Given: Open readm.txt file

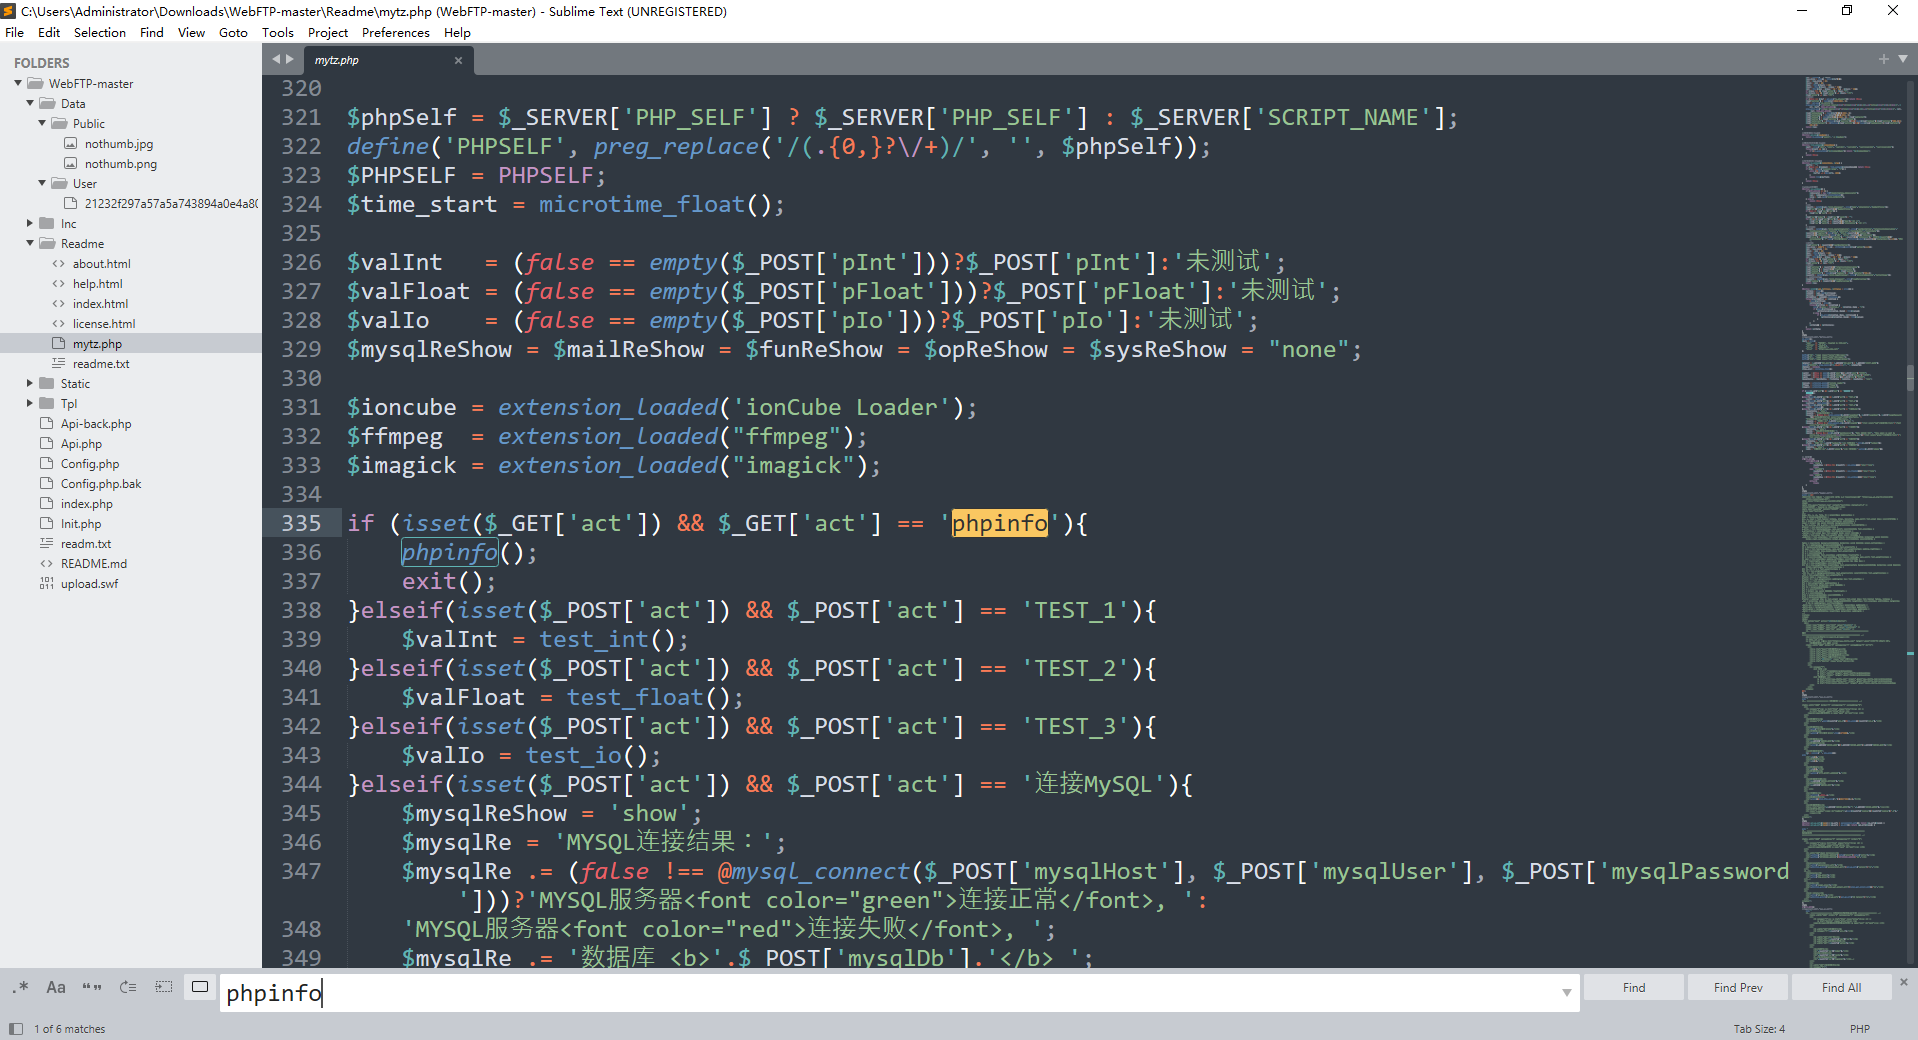Looking at the screenshot, I should tap(85, 544).
